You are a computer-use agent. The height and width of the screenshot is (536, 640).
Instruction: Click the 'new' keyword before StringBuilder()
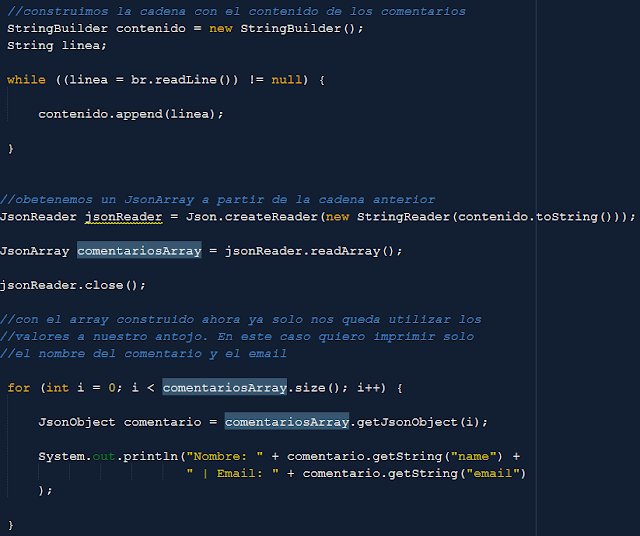221,29
